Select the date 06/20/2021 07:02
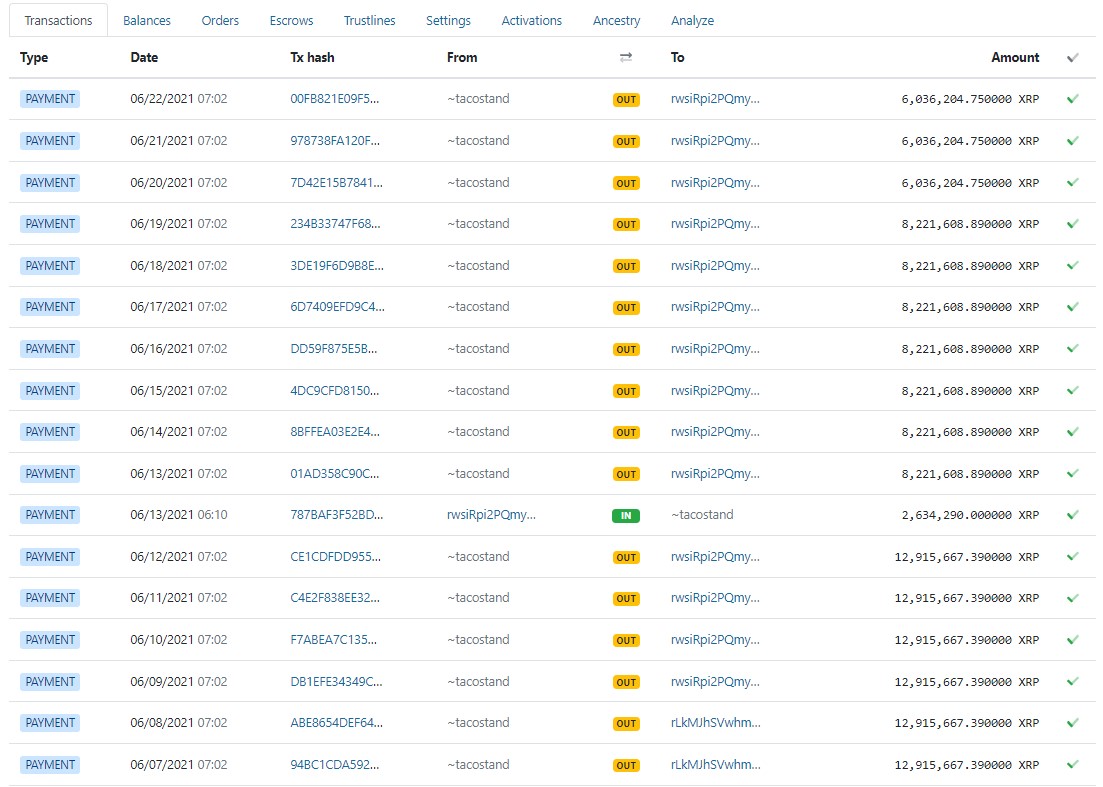1103x787 pixels. 179,182
